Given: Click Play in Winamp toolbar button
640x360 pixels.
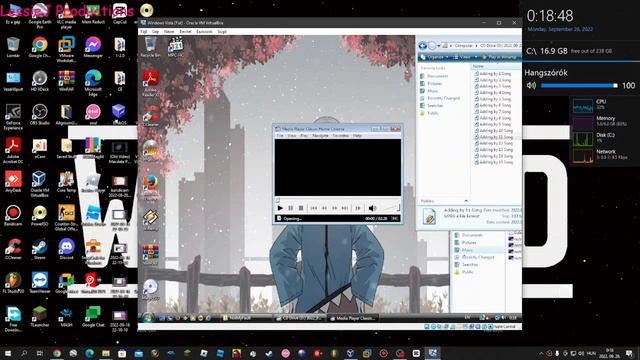Looking at the screenshot, I should pos(500,57).
